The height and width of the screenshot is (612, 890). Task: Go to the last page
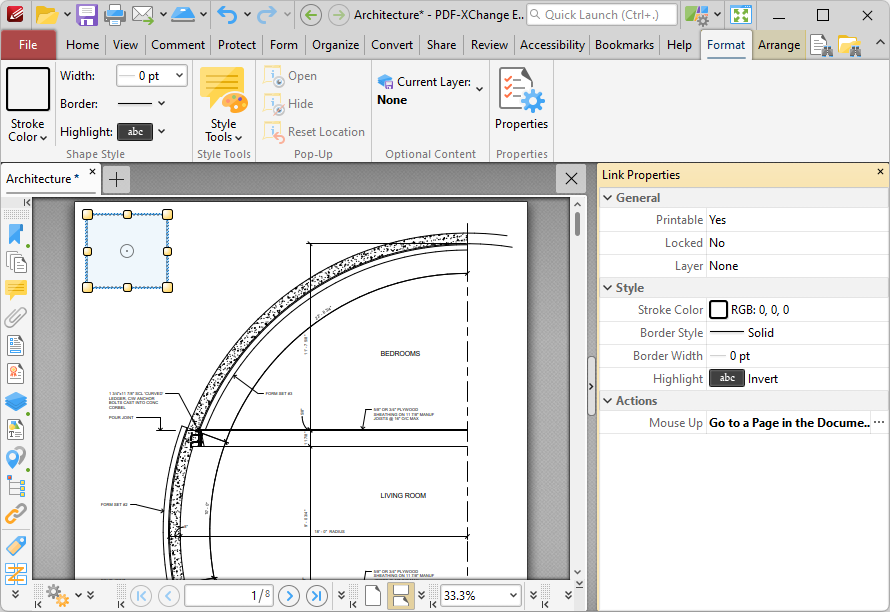(317, 596)
